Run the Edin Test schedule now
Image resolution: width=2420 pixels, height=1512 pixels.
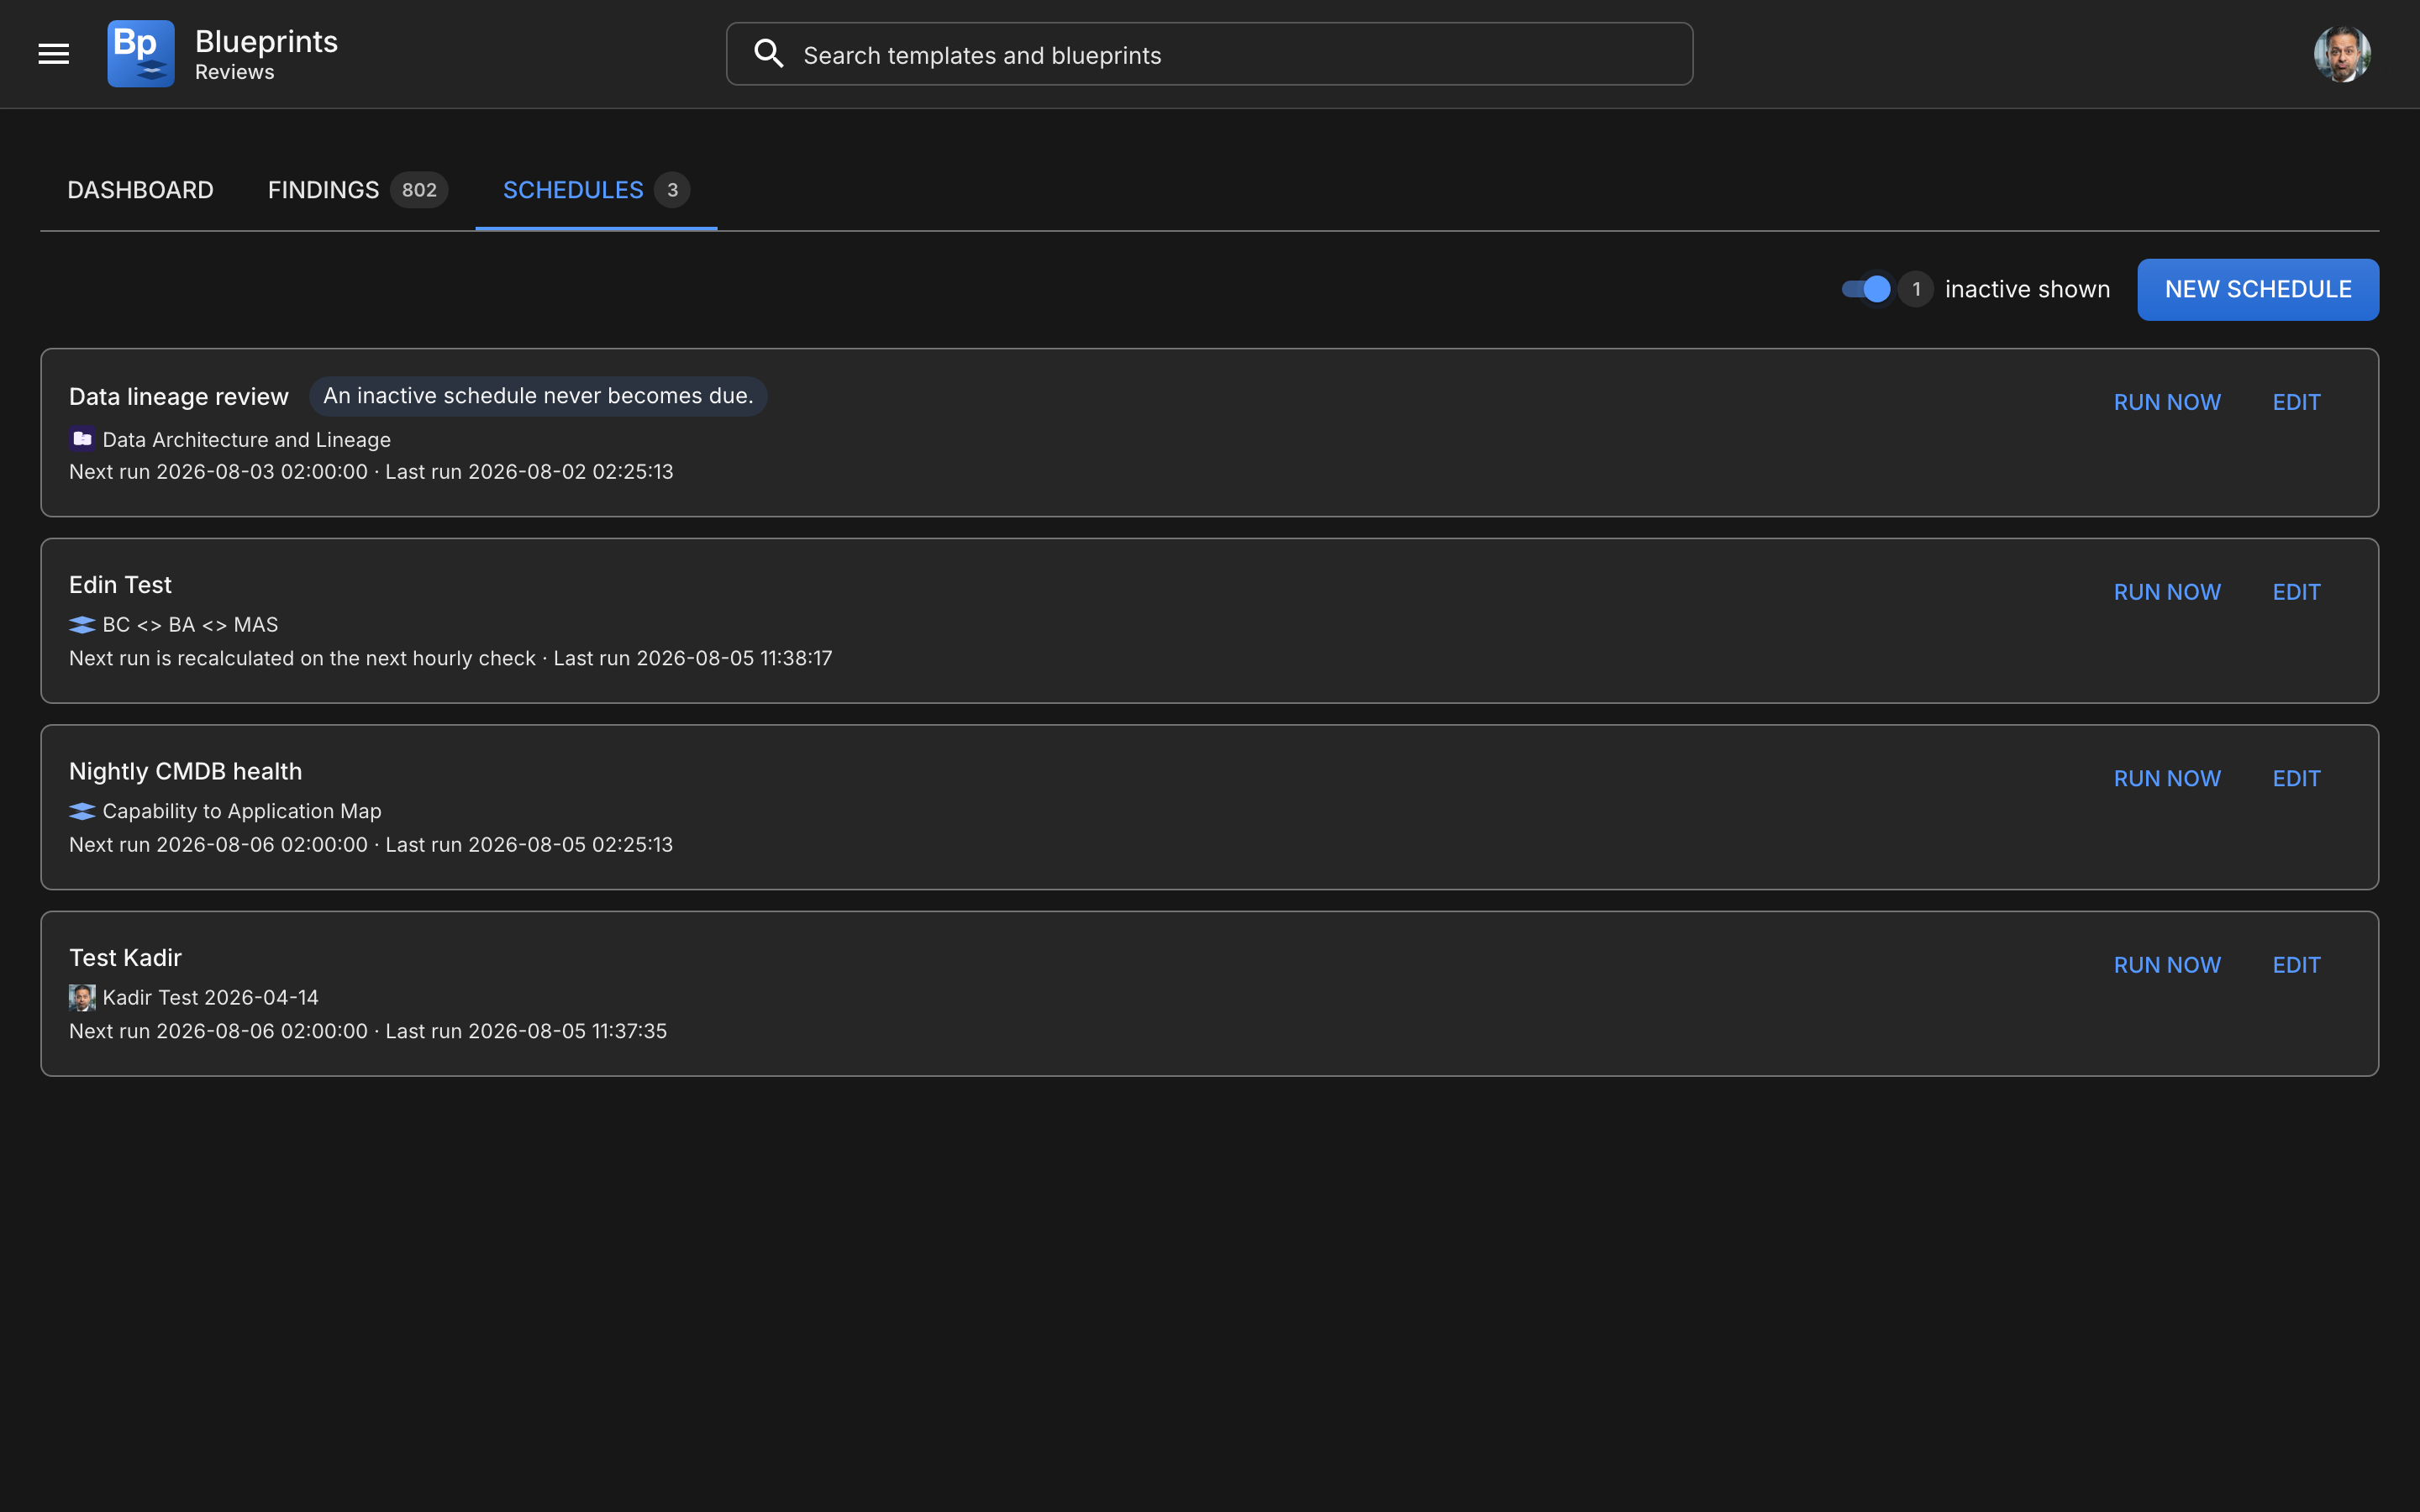[2167, 592]
